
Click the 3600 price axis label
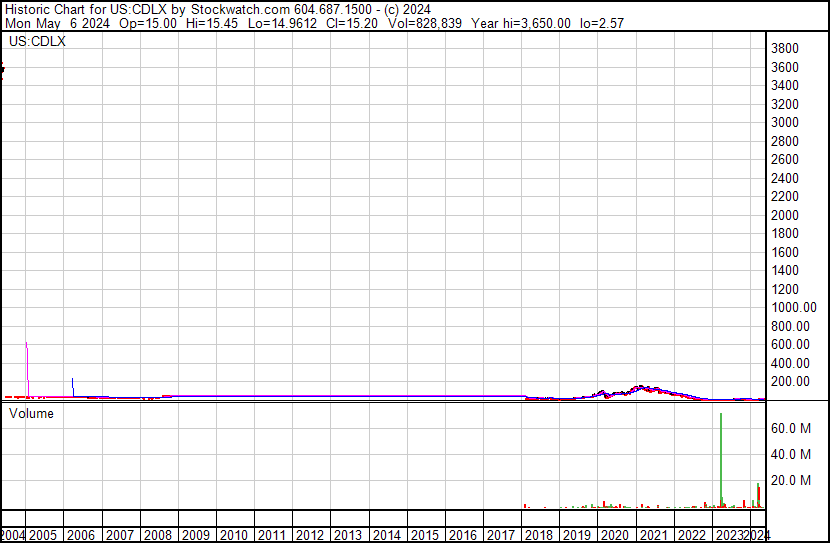point(785,67)
